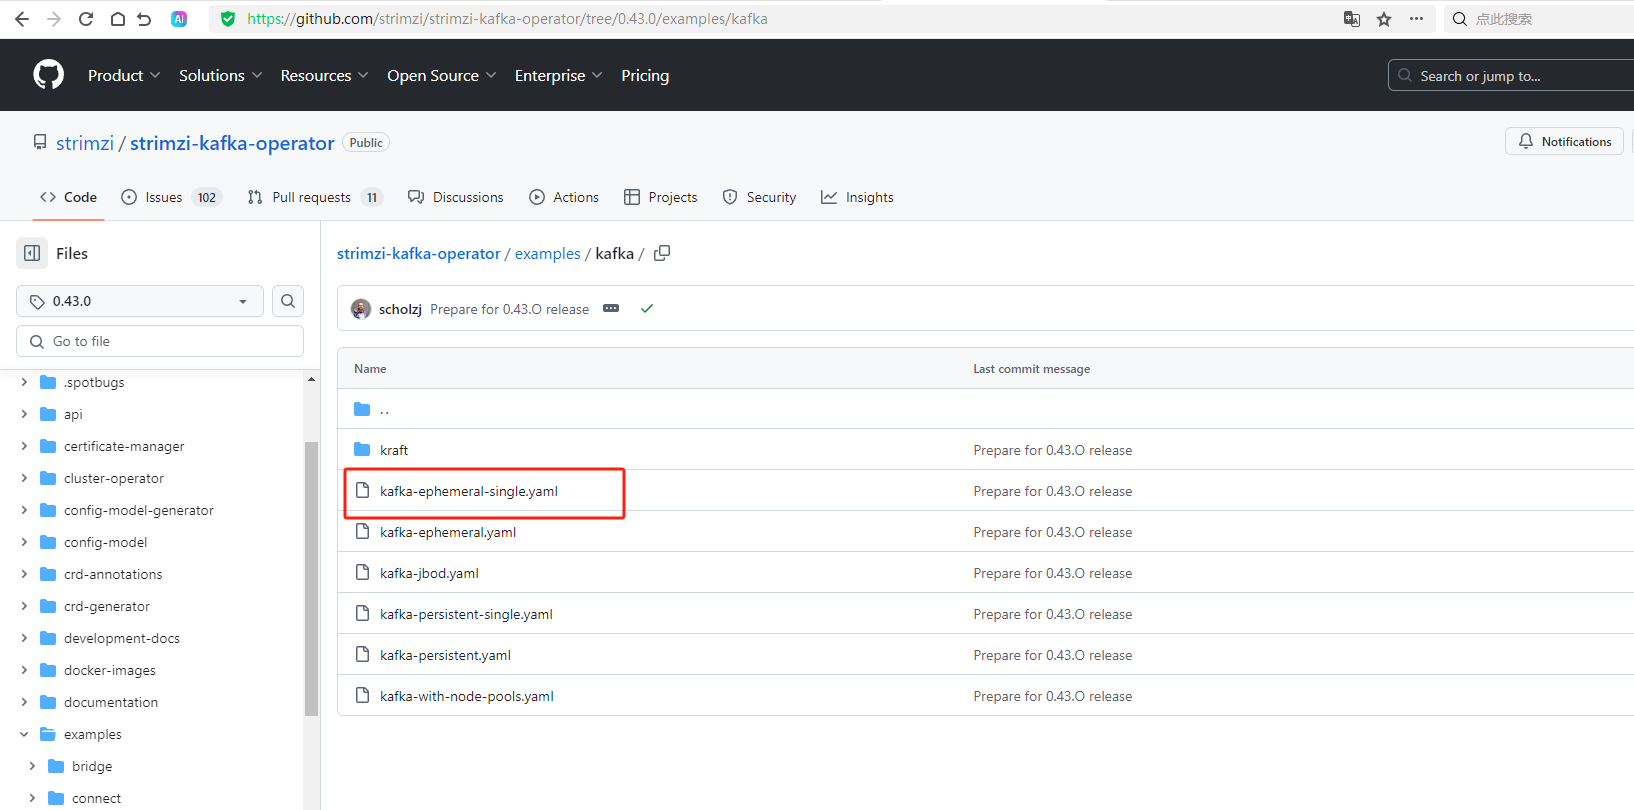Open kafka-persistent-single.yaml file
The width and height of the screenshot is (1634, 810).
coord(466,614)
